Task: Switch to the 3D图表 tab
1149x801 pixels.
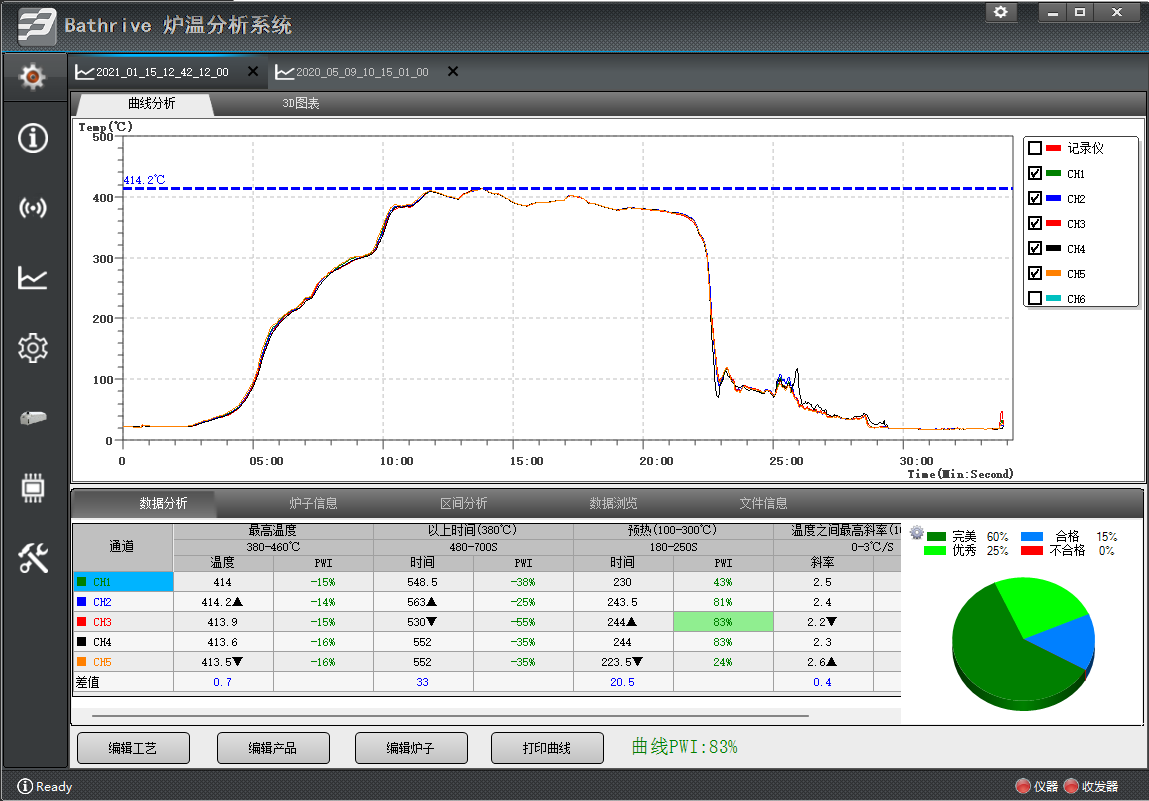Action: click(x=300, y=104)
